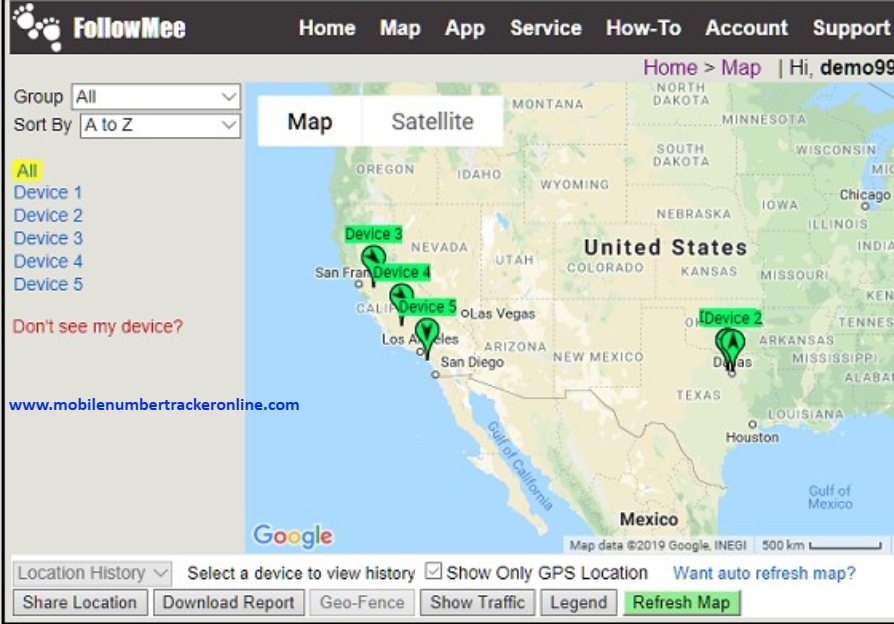Click the Google logo on map
894x624 pixels.
[292, 536]
